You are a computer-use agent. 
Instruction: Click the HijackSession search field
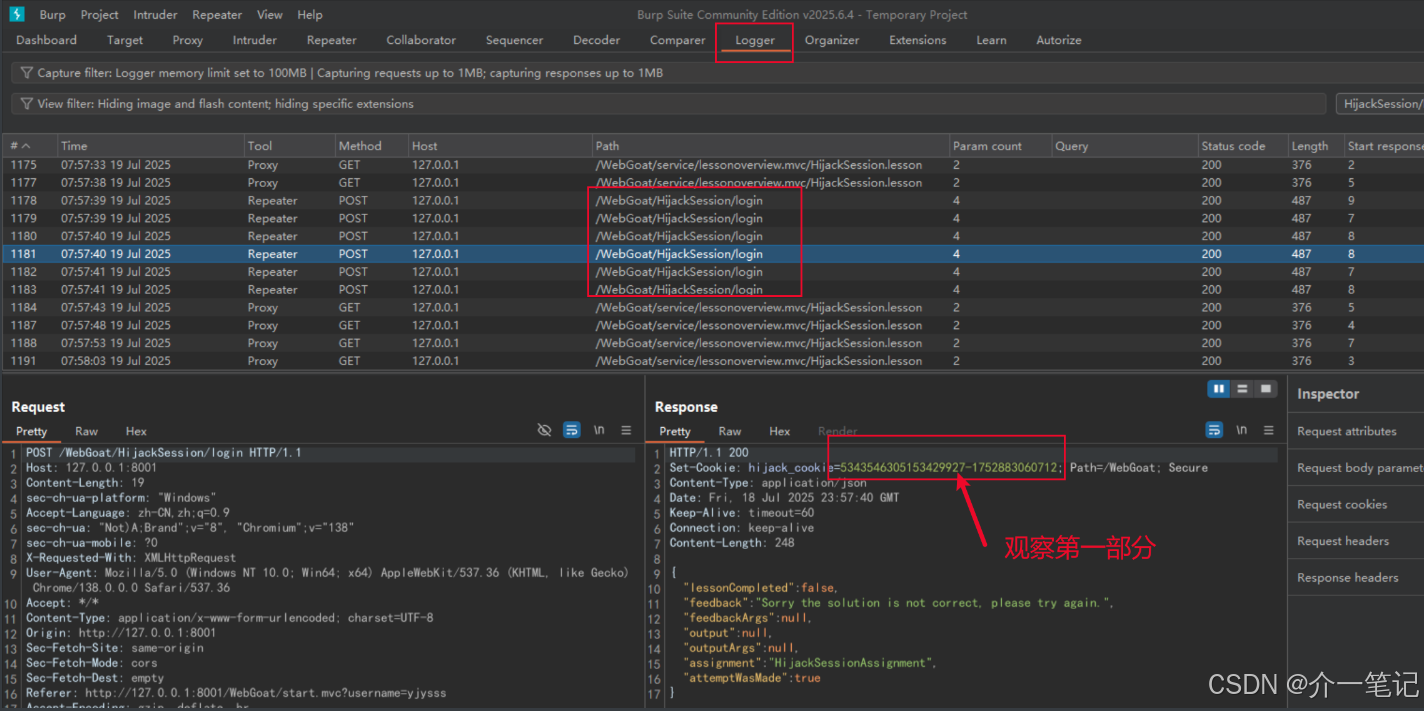click(1380, 104)
